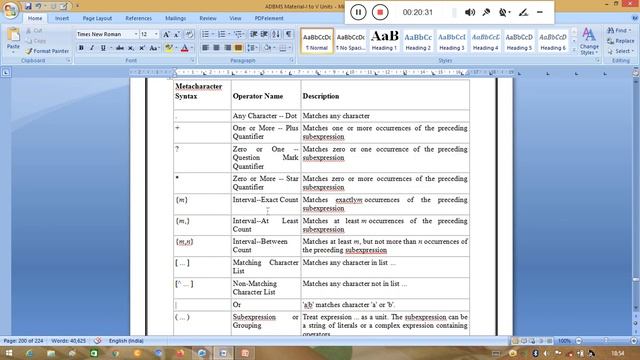Toggle bold formatting
Image resolution: width=640 pixels, height=360 pixels.
81,48
